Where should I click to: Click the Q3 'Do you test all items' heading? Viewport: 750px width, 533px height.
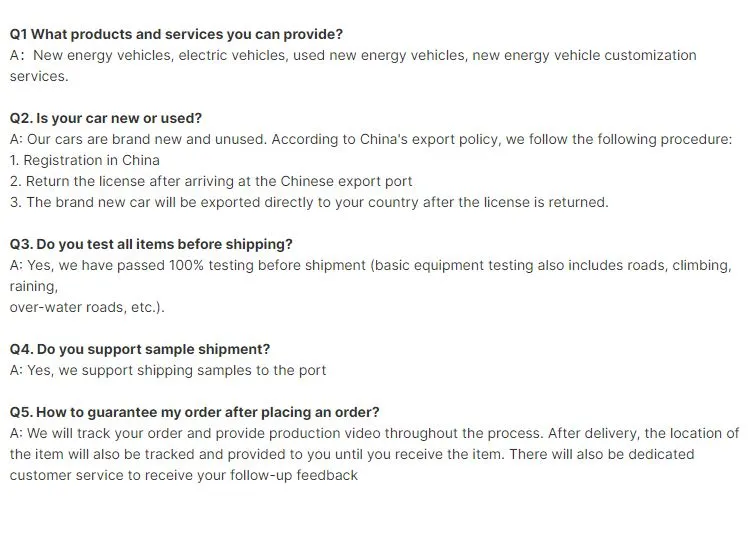pyautogui.click(x=151, y=244)
